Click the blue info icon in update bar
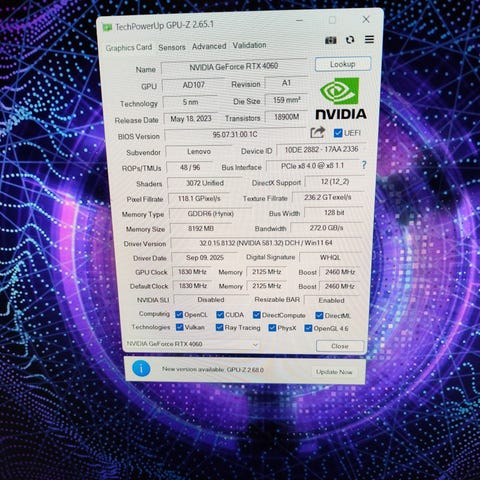The width and height of the screenshot is (480, 480). tap(141, 369)
